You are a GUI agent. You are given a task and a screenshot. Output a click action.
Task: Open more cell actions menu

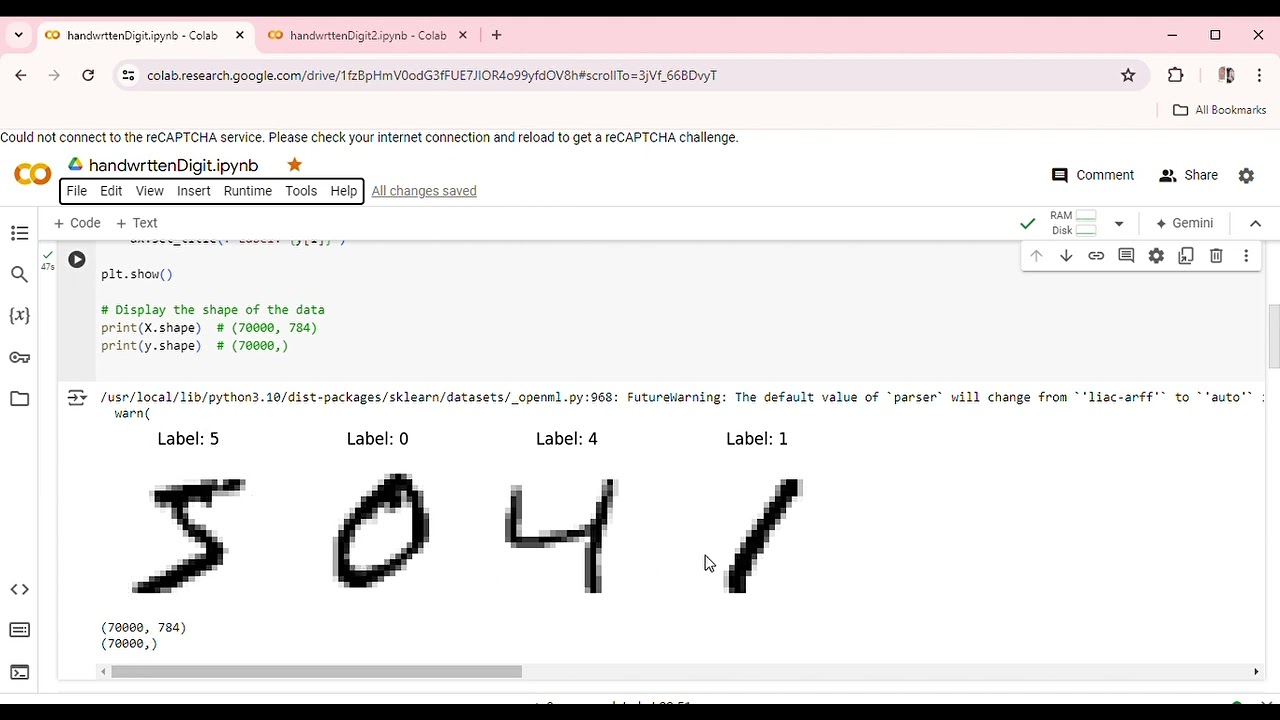1246,256
